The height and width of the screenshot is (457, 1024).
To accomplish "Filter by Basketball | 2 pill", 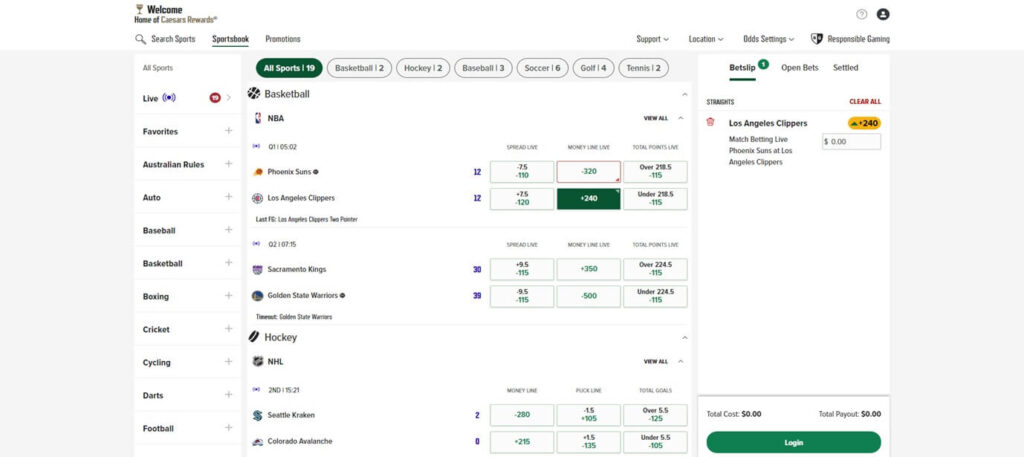I will pos(359,68).
